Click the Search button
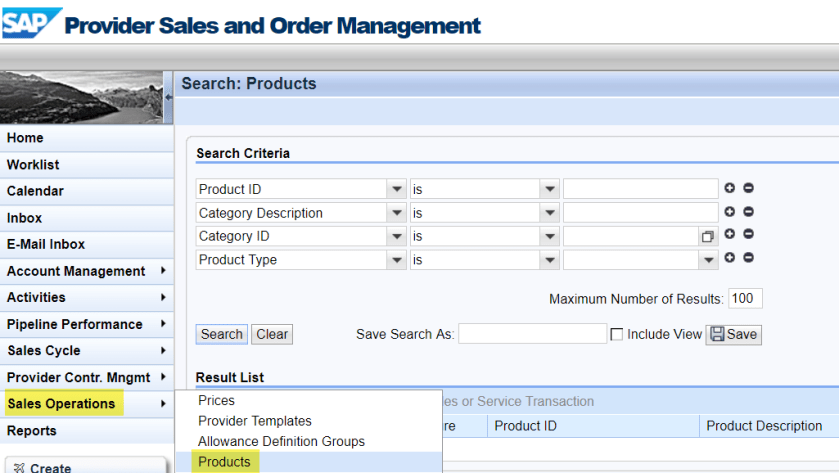Viewport: 839px width, 473px height. coord(221,334)
